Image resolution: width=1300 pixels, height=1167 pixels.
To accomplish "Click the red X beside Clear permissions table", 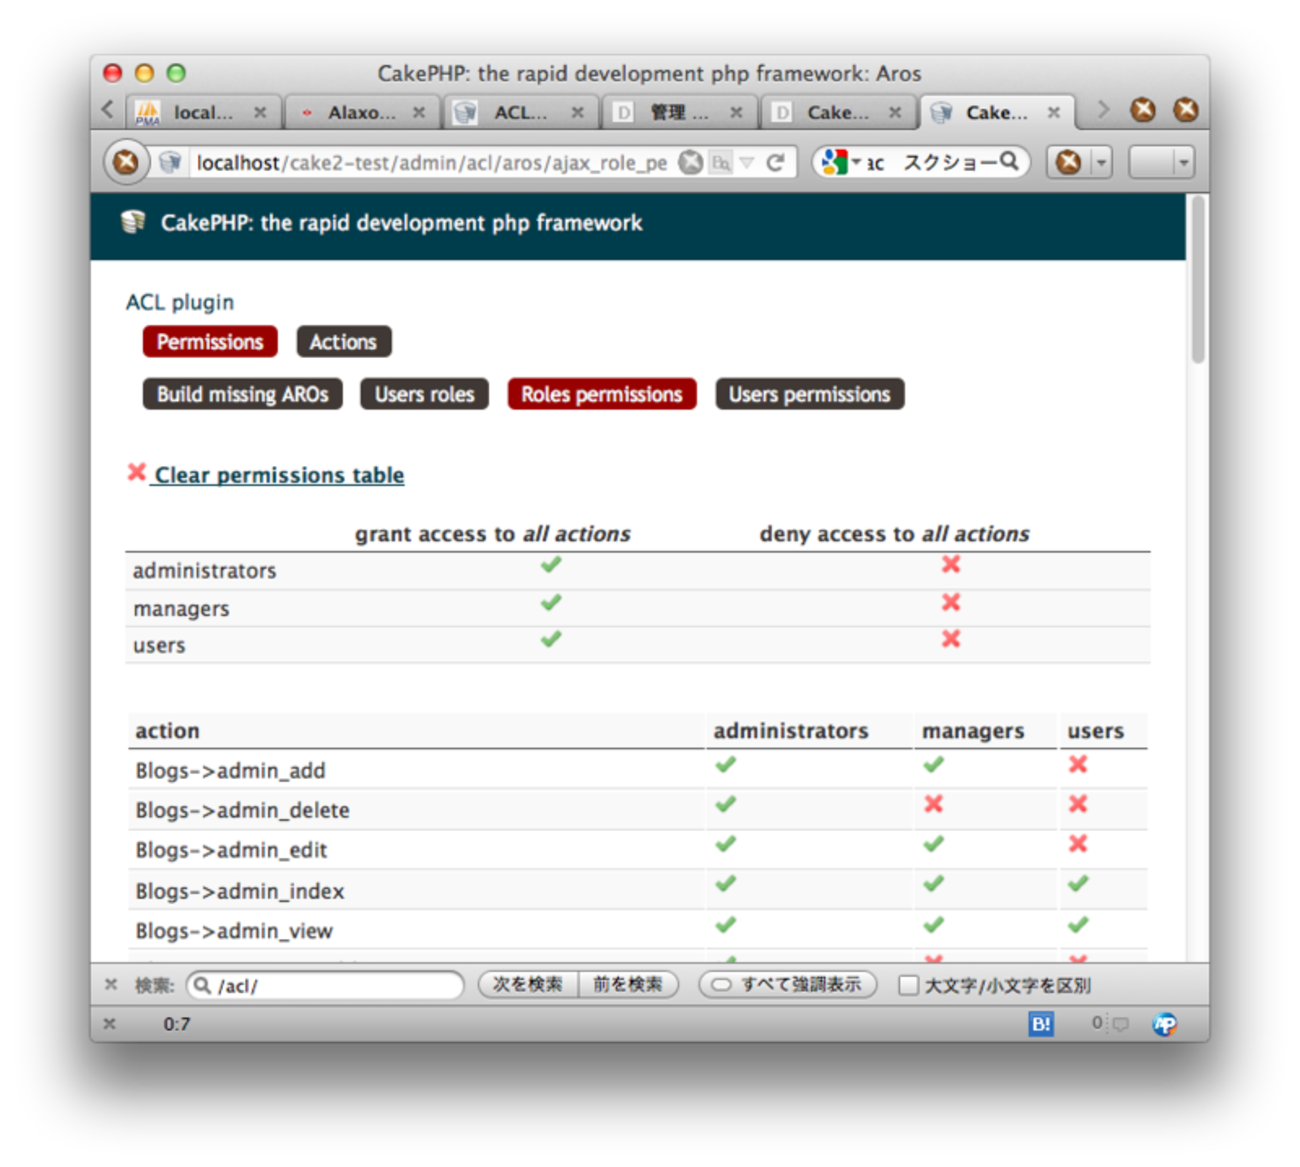I will pyautogui.click(x=137, y=472).
